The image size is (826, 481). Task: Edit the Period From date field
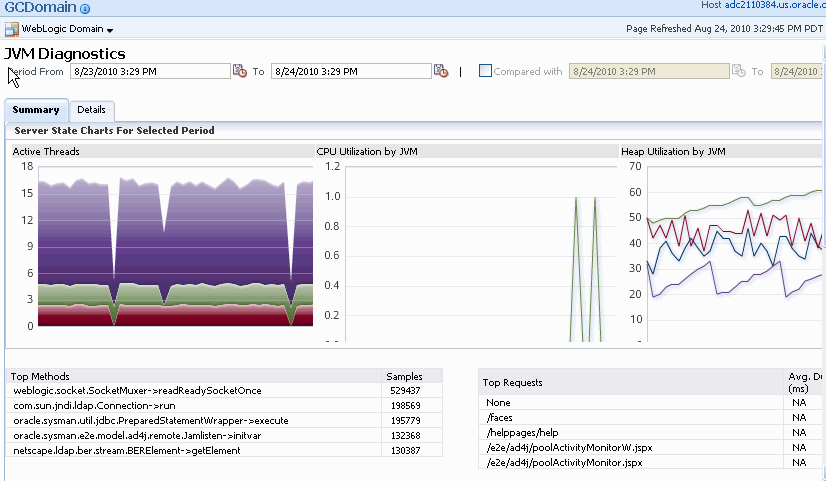150,71
